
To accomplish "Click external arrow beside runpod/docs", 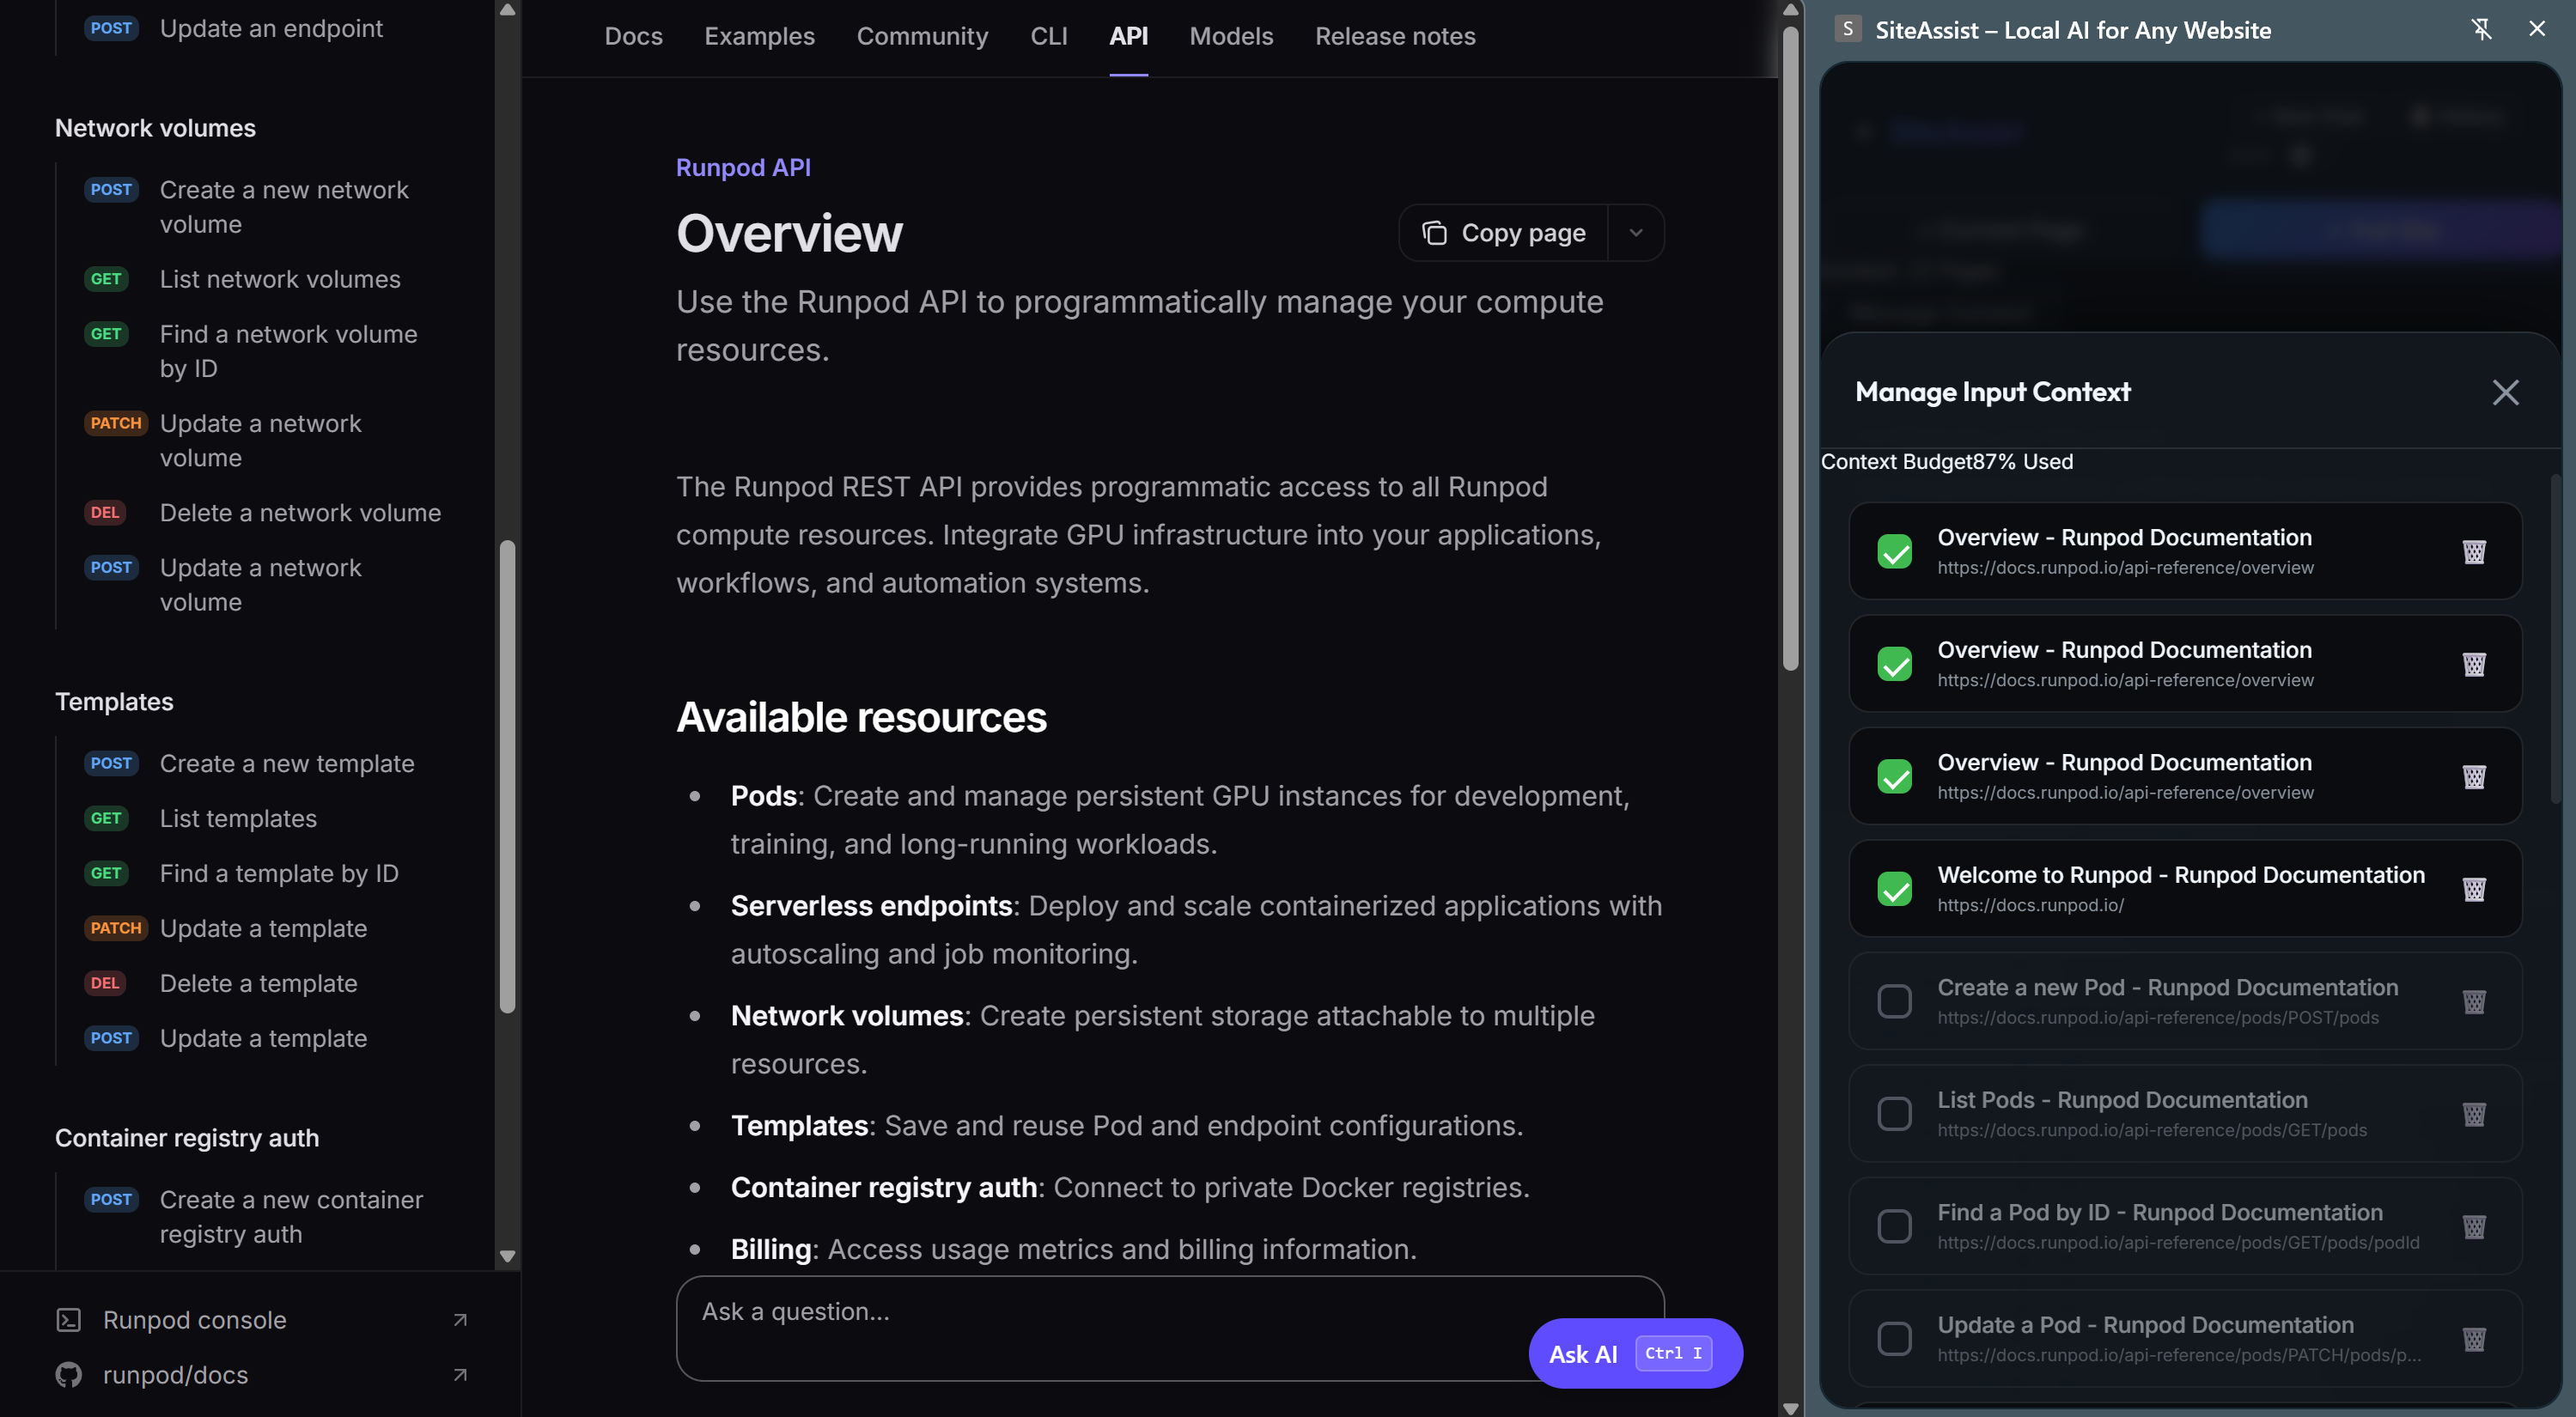I will pos(460,1375).
